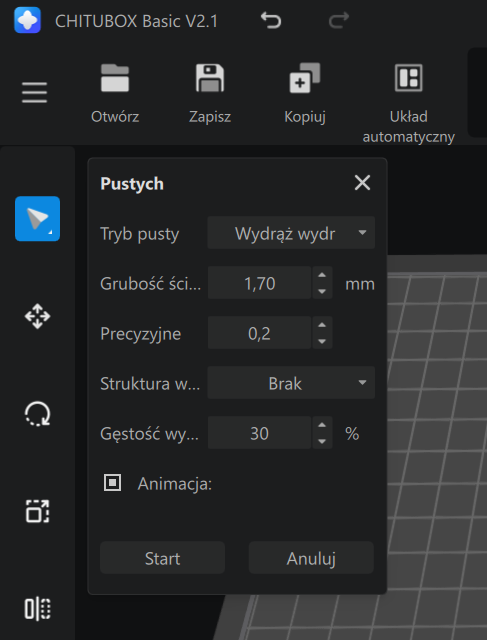This screenshot has height=640, width=487.
Task: Undo the last action
Action: point(271,20)
